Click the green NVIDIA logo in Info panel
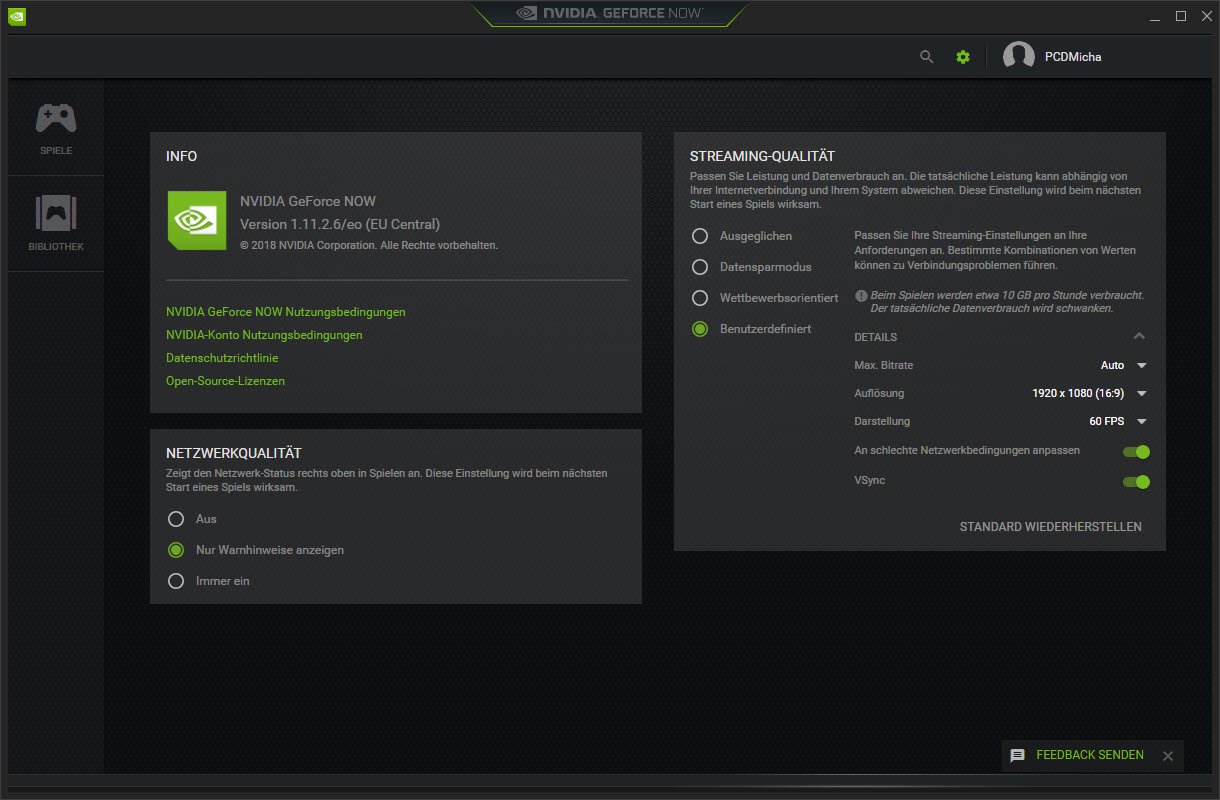The height and width of the screenshot is (800, 1220). click(x=197, y=221)
